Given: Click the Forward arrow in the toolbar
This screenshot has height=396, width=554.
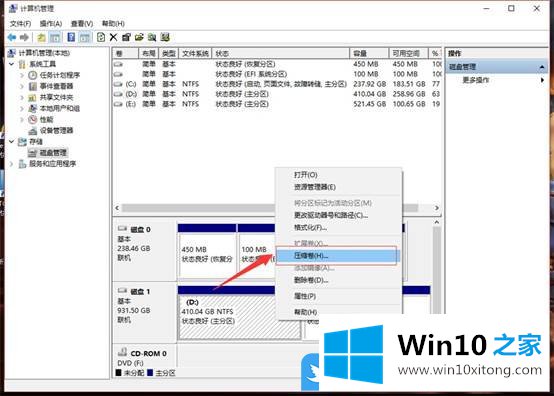Looking at the screenshot, I should point(24,37).
